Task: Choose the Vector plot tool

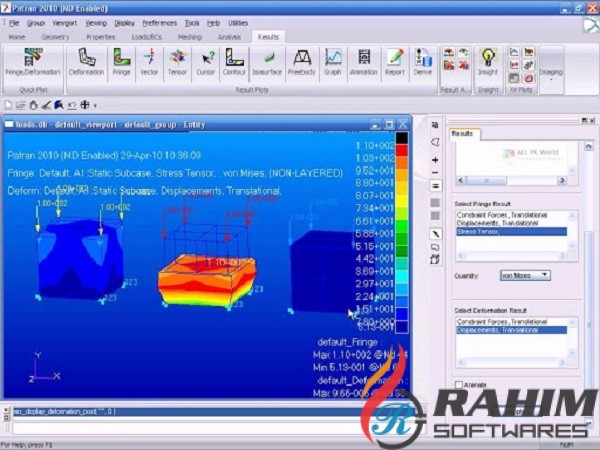Action: click(149, 62)
